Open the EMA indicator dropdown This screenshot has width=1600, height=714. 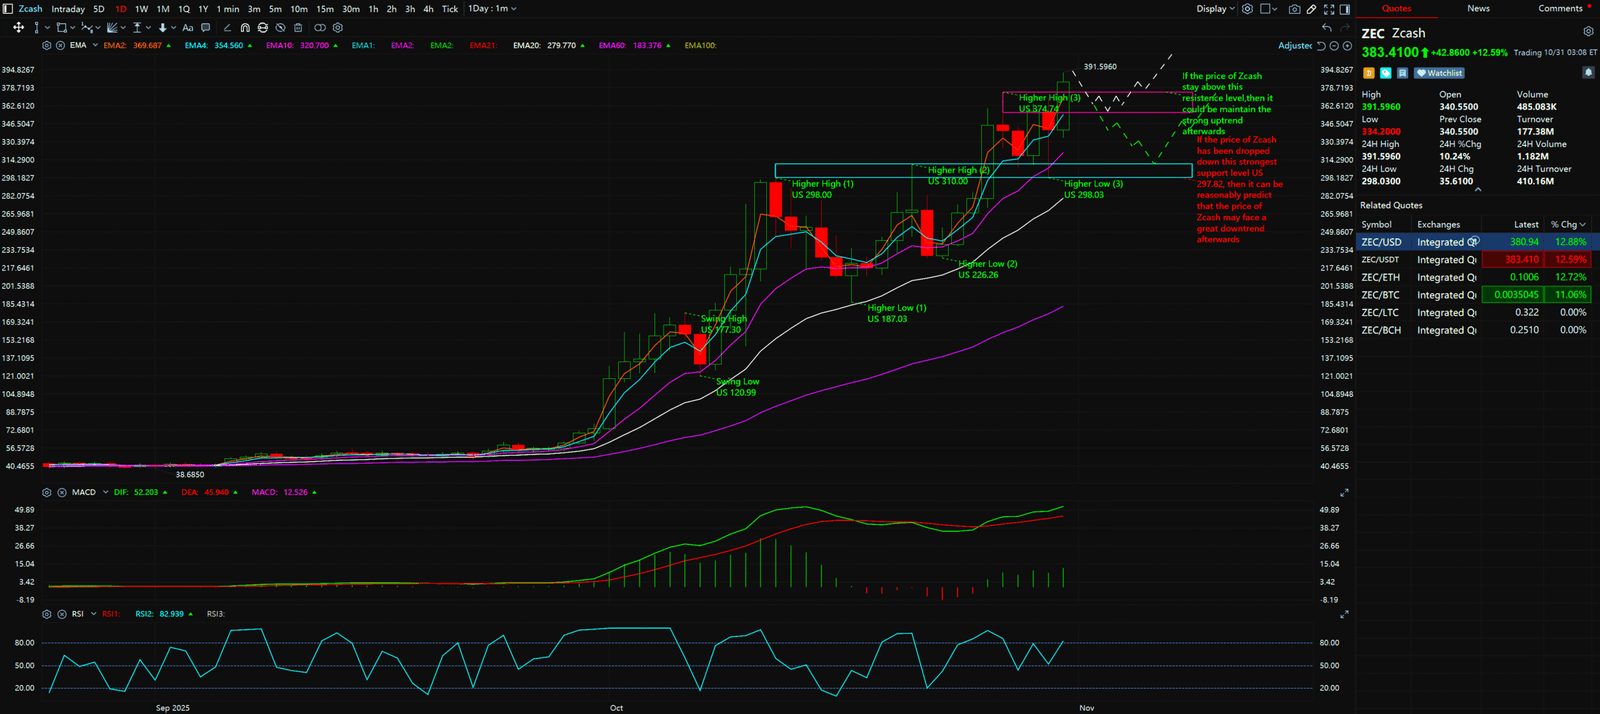point(95,46)
